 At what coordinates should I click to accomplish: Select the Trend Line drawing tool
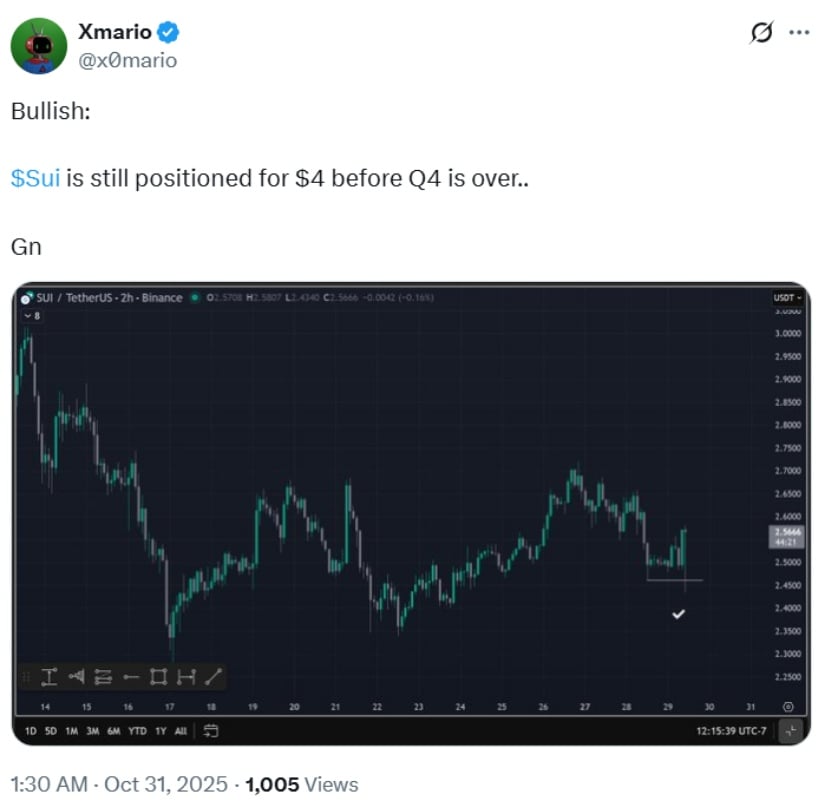(x=212, y=677)
